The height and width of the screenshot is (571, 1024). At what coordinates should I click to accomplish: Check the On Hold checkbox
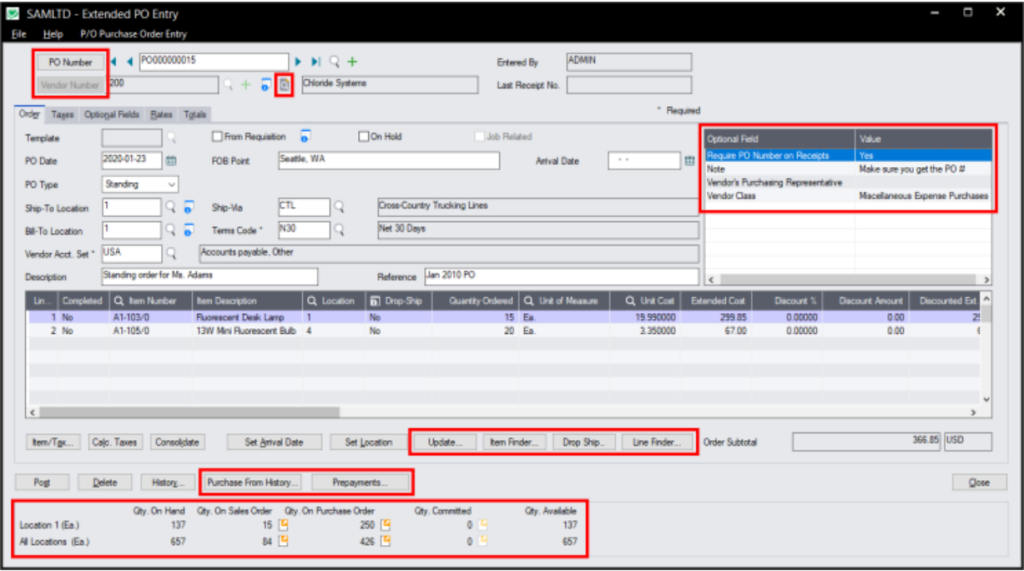tap(364, 137)
